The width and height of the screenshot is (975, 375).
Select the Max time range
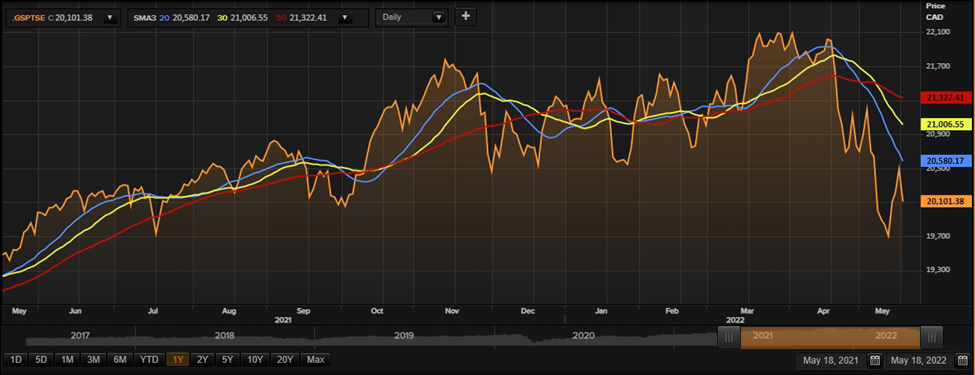tap(316, 359)
